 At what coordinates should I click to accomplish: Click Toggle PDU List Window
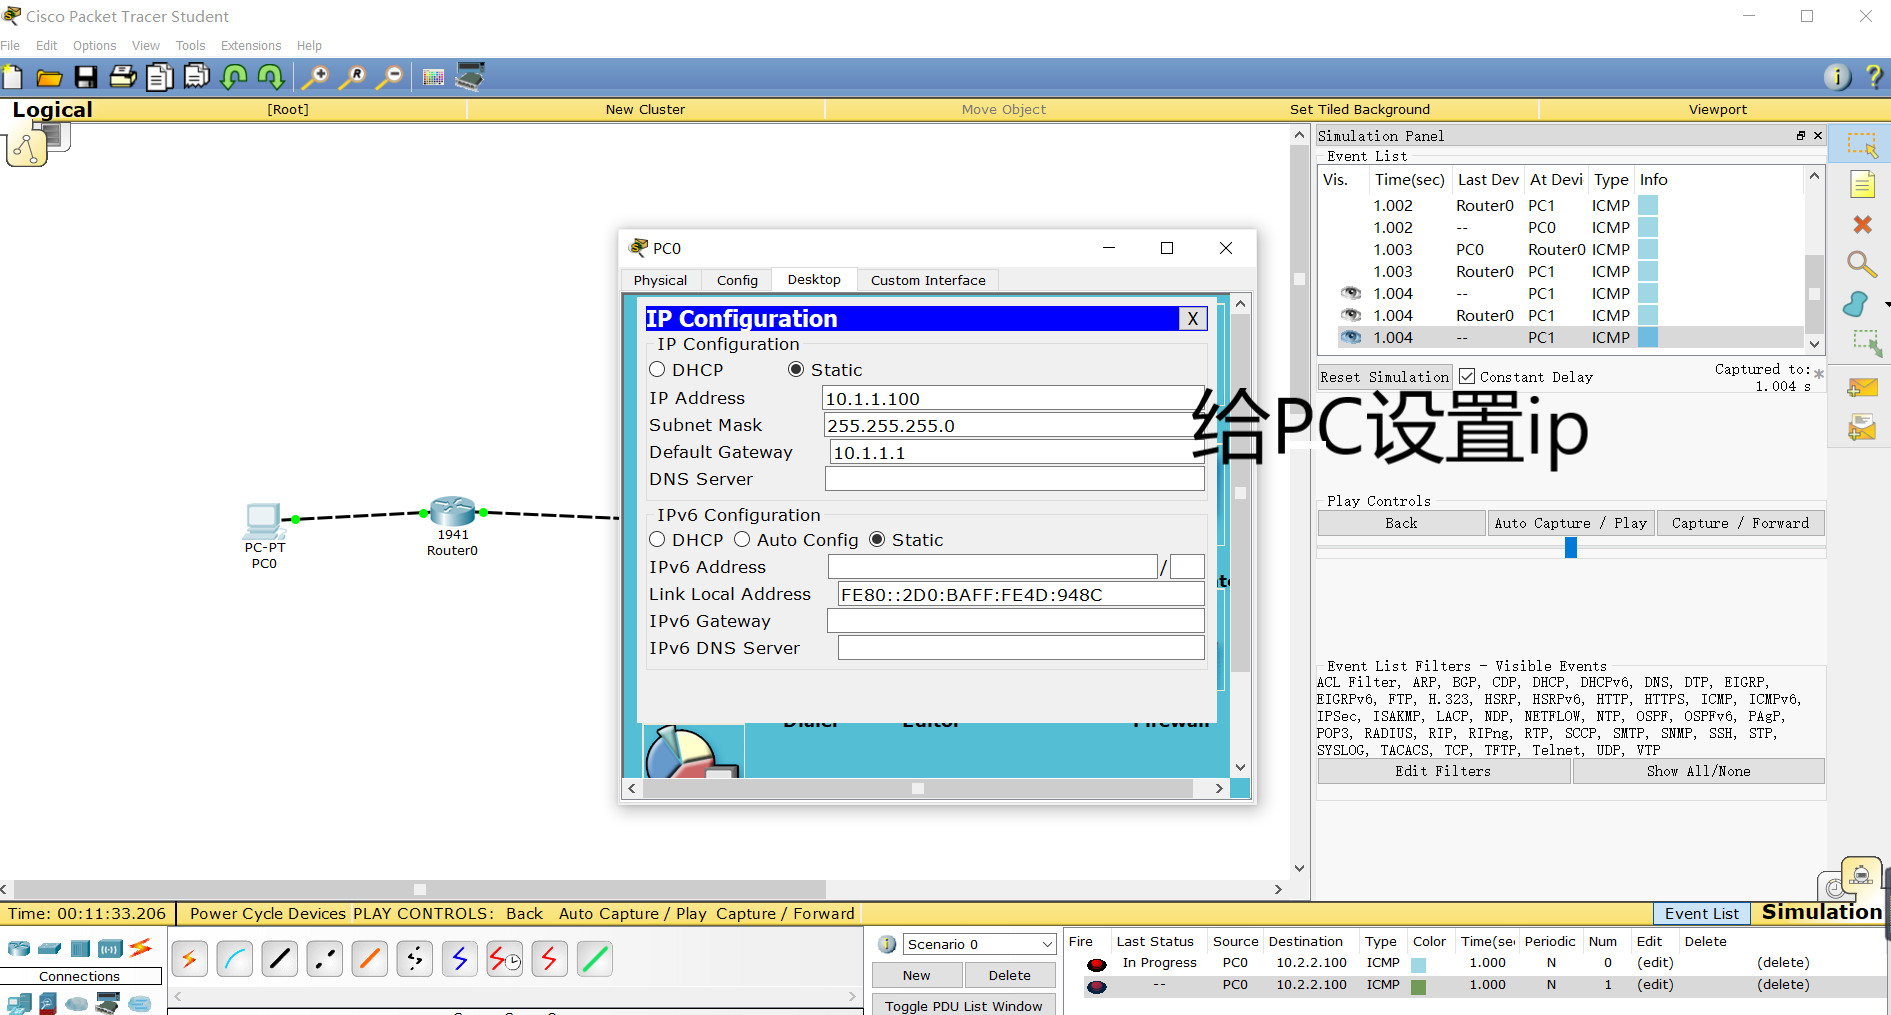tap(963, 1005)
